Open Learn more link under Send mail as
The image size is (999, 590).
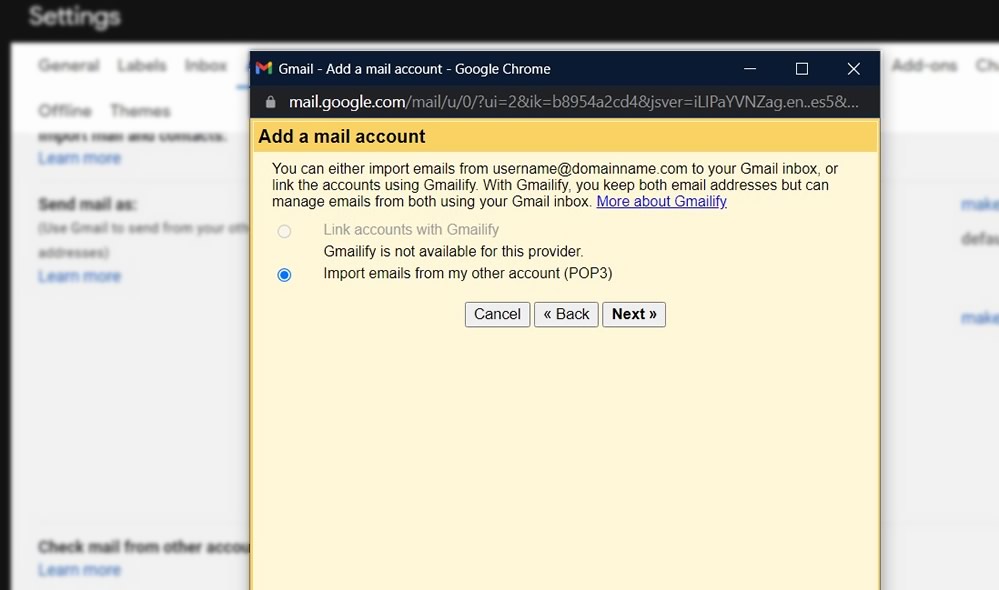click(79, 276)
